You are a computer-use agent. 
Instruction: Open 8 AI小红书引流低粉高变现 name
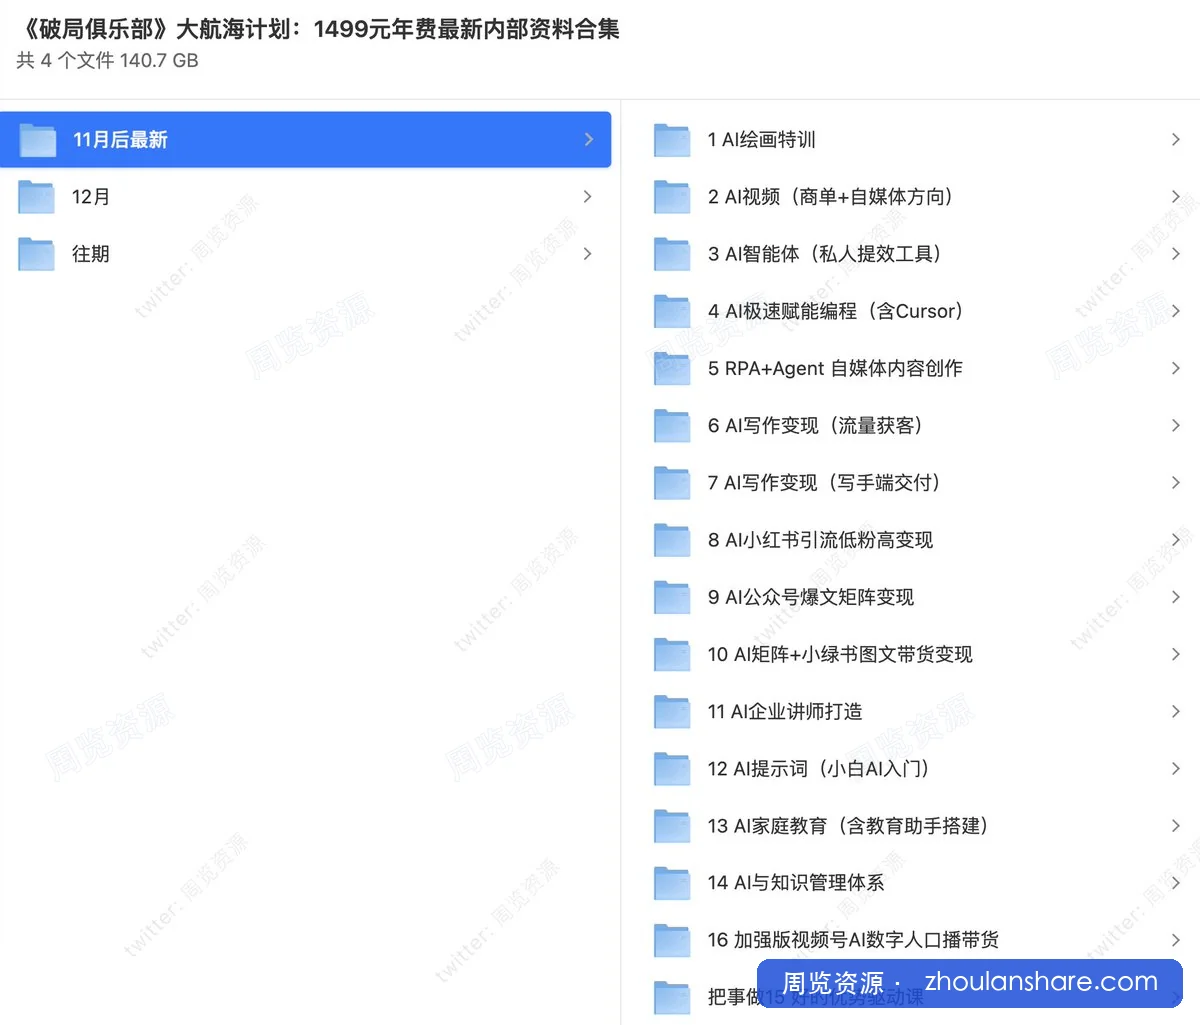(820, 540)
